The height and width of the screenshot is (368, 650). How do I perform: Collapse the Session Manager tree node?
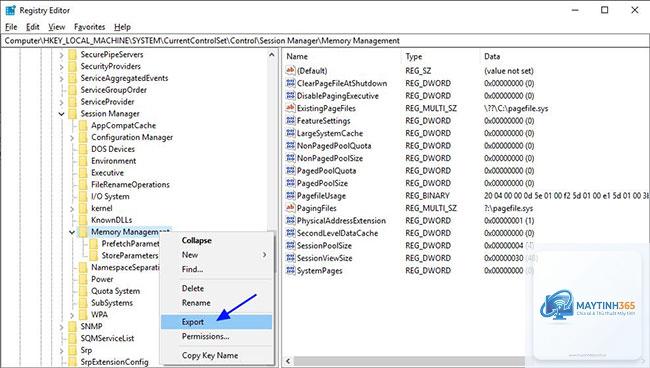(x=61, y=114)
